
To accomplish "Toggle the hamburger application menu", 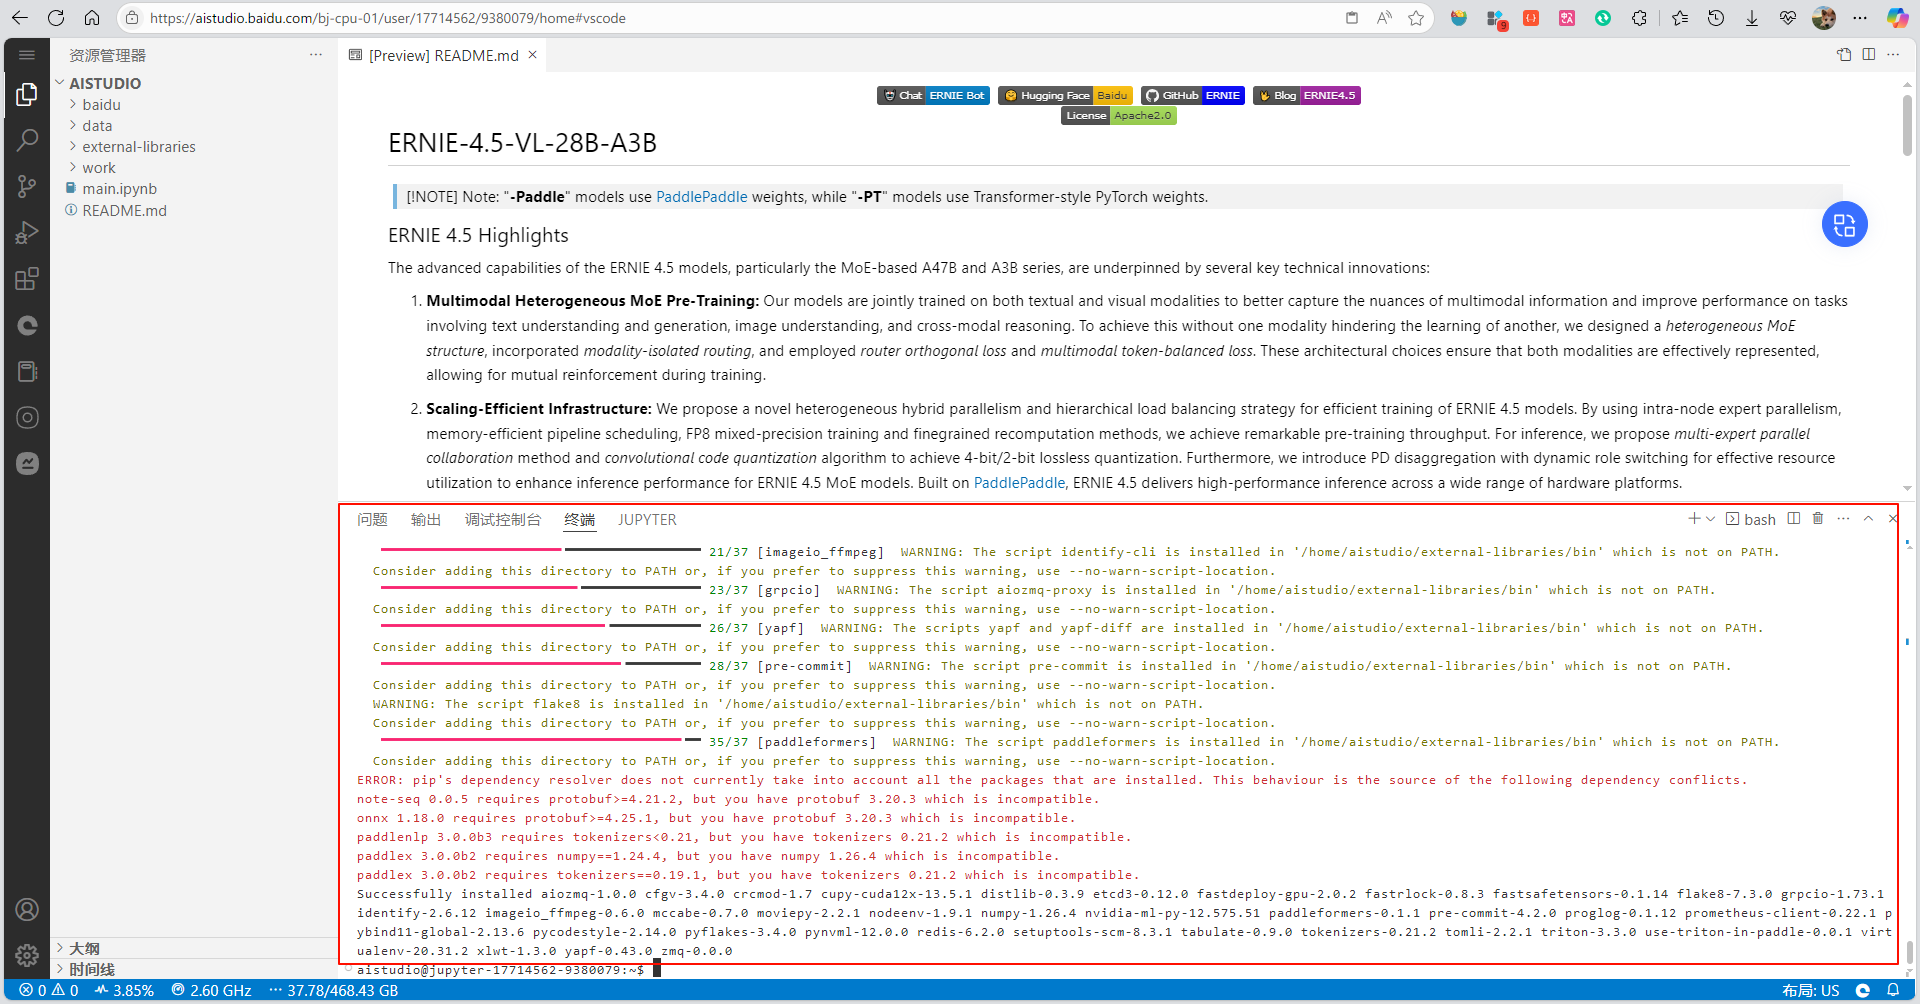I will tap(27, 55).
